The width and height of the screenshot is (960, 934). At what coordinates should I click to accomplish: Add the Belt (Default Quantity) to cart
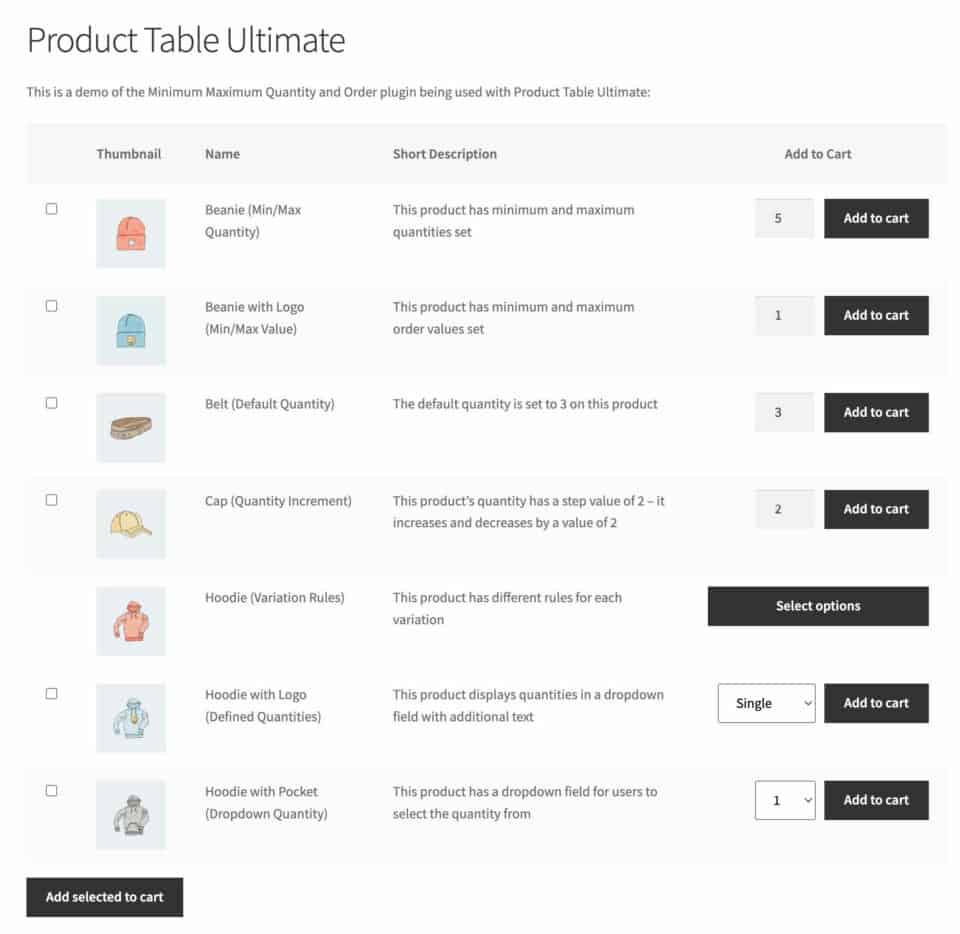coord(876,412)
